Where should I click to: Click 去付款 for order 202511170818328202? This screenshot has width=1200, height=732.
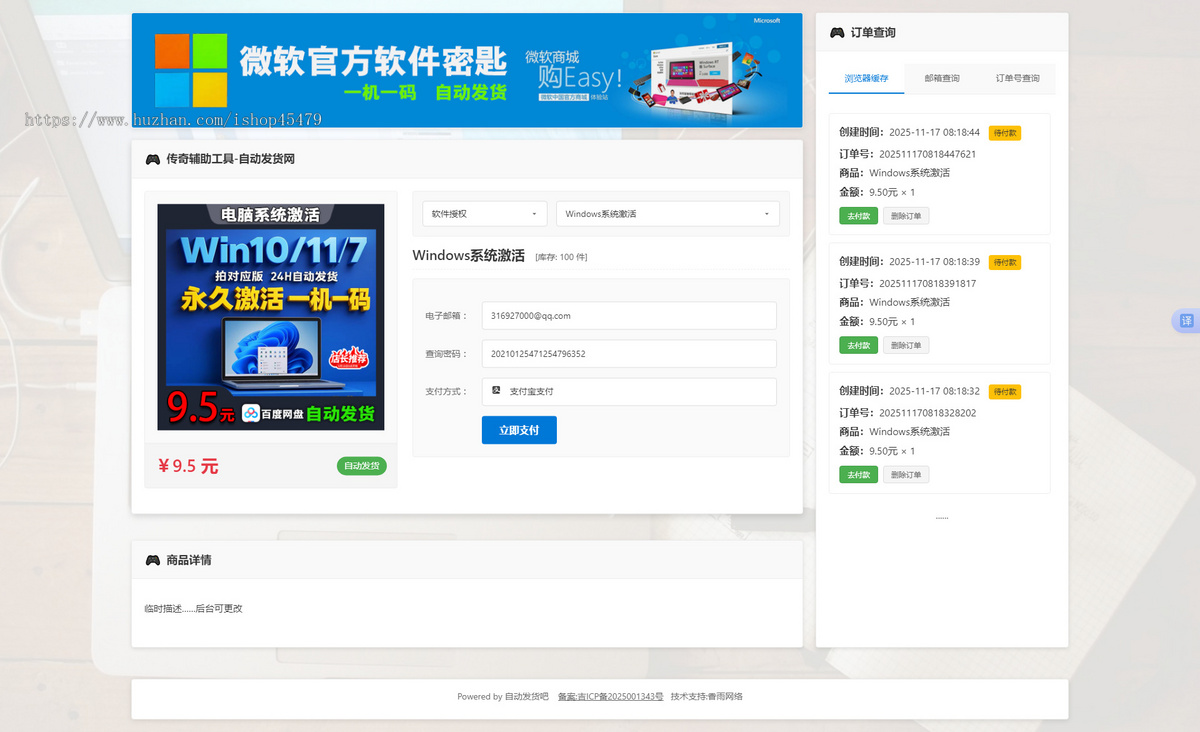858,474
